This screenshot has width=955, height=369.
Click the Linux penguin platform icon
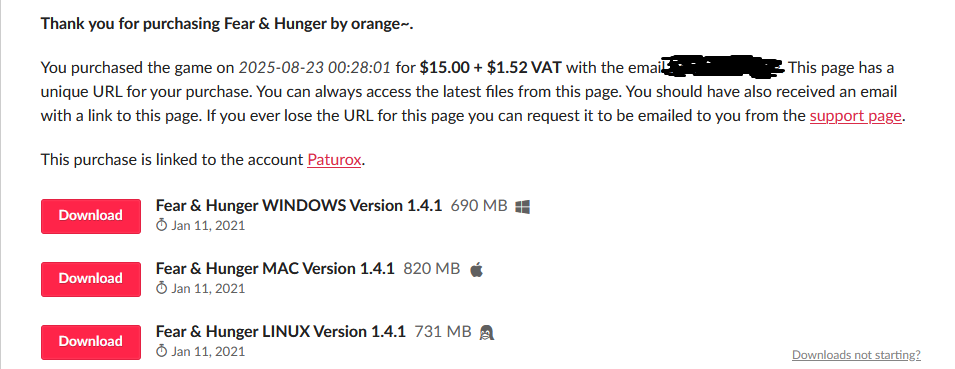(x=487, y=332)
